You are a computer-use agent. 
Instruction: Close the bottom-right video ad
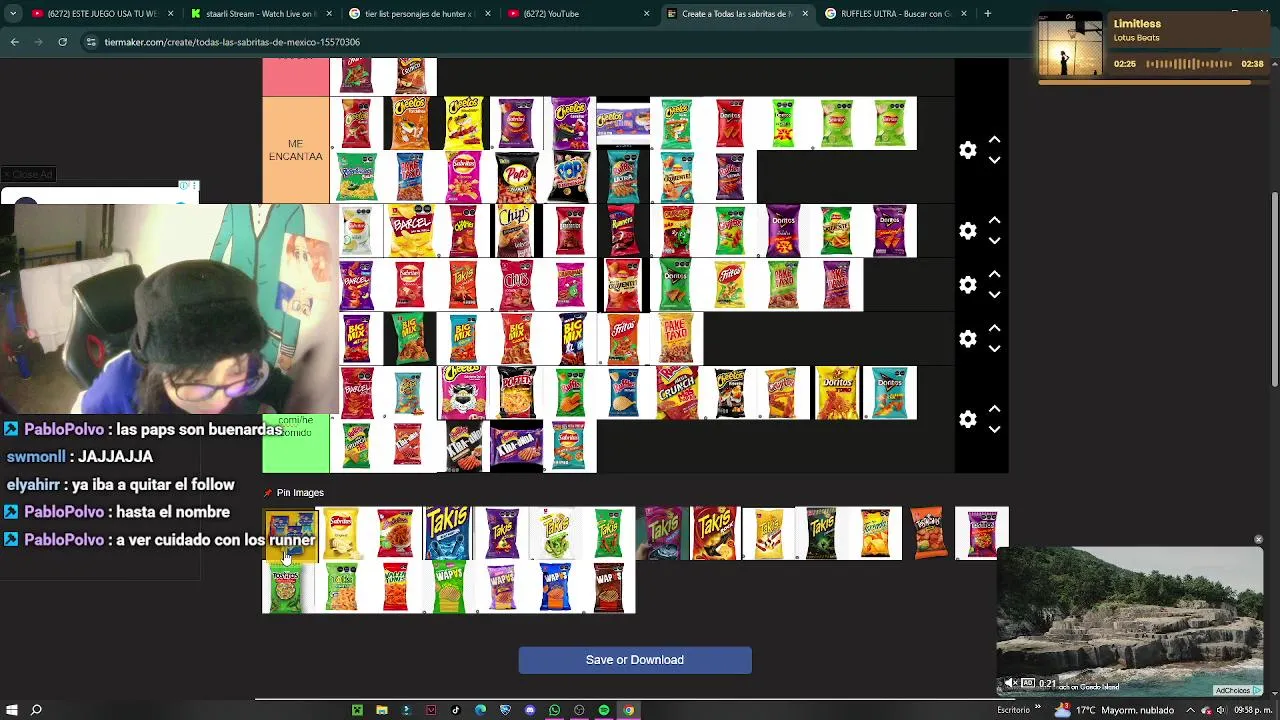click(x=1258, y=540)
